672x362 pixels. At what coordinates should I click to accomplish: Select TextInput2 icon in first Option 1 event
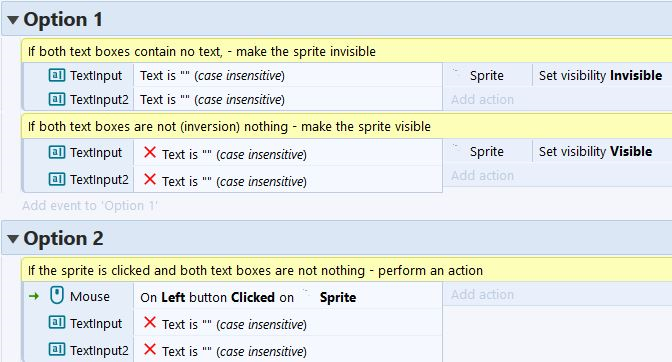(57, 99)
